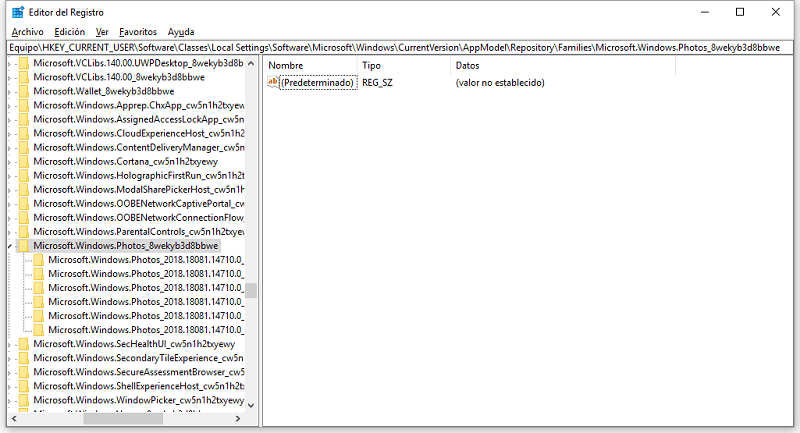This screenshot has height=433, width=800.
Task: Select Microsoft.Wallet_8wekyb3d8bbwe tree item
Action: pyautogui.click(x=104, y=91)
